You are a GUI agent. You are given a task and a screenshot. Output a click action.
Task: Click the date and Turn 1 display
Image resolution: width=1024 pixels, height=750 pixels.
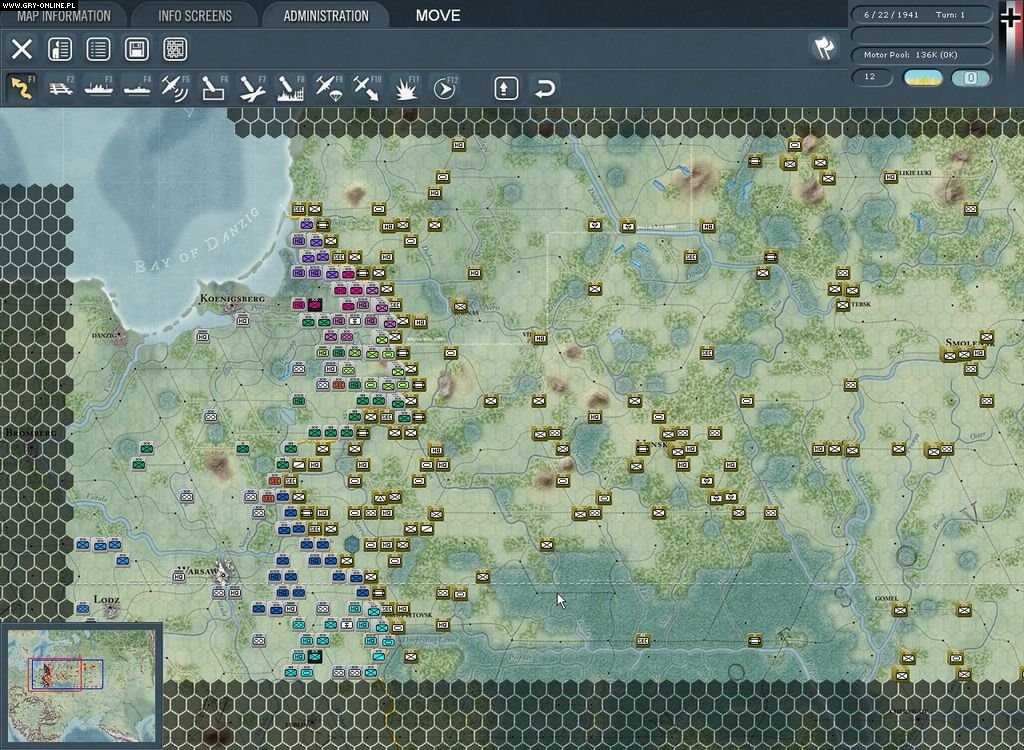921,15
